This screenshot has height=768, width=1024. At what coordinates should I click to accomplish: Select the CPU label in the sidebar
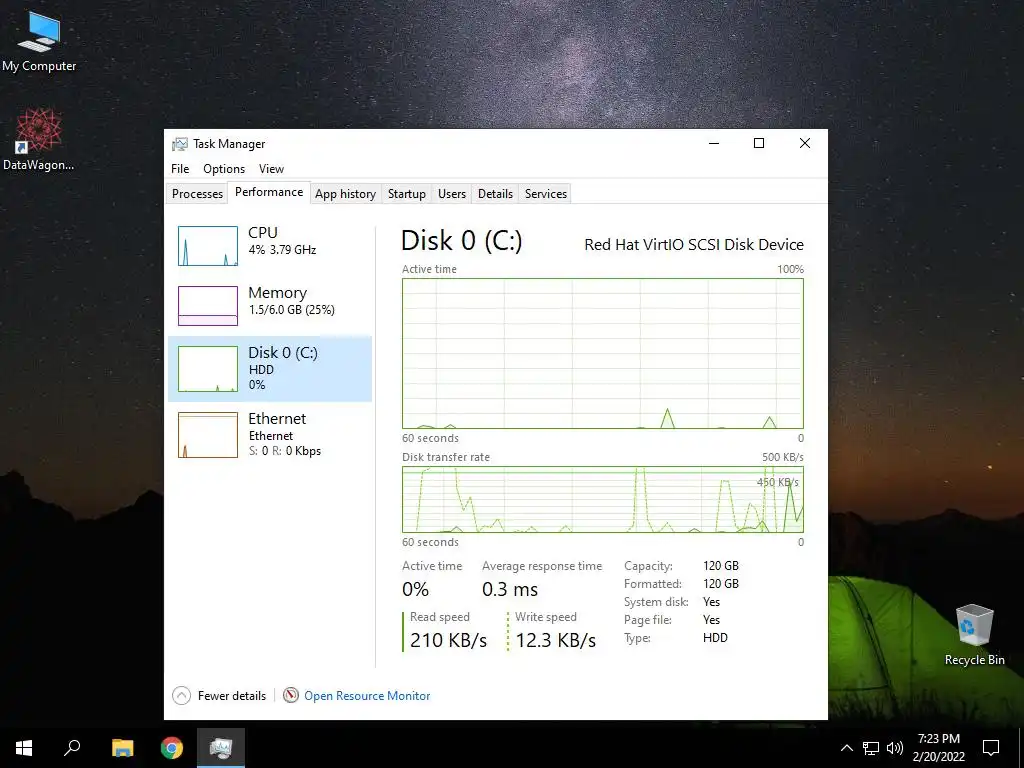(x=263, y=232)
